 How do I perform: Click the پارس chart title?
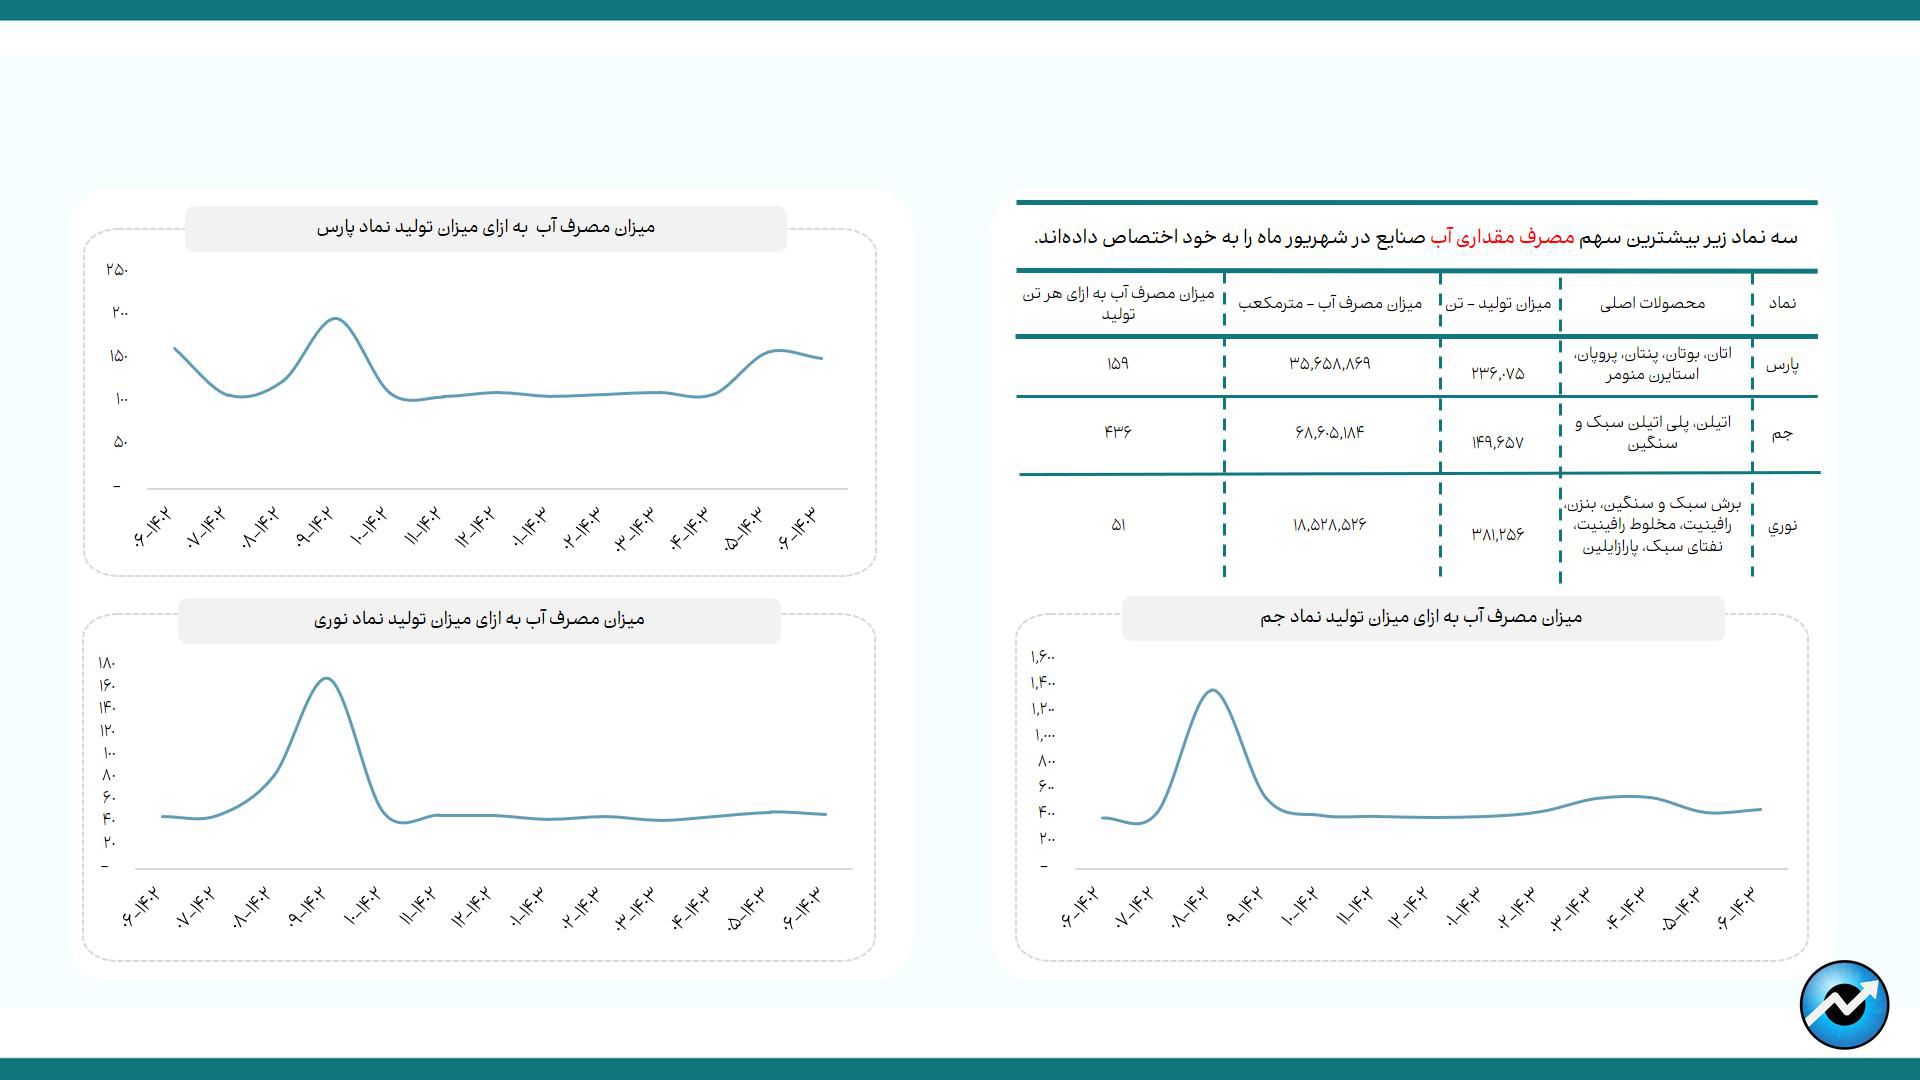tap(486, 227)
